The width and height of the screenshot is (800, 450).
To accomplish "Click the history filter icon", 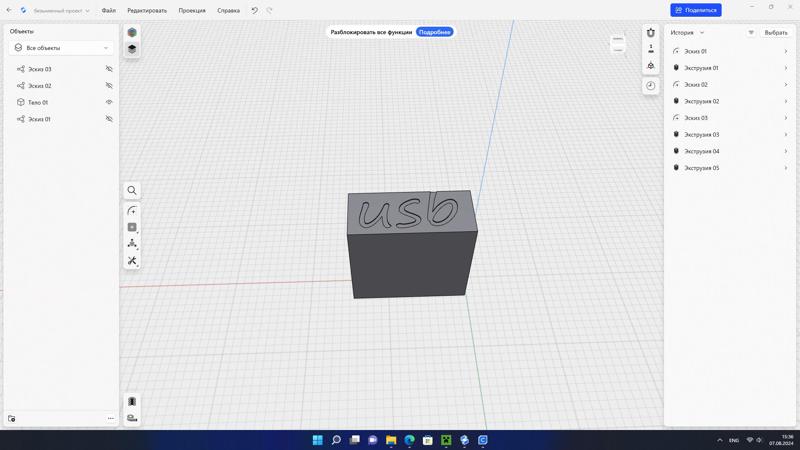I will (751, 33).
